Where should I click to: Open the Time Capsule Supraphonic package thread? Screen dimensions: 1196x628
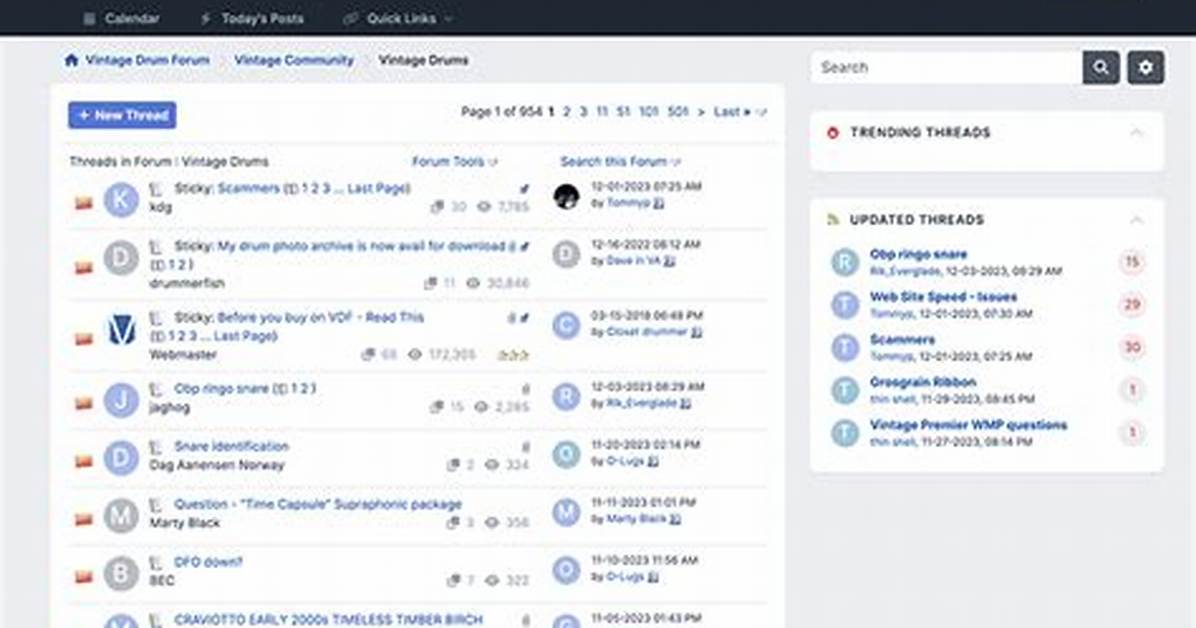[x=317, y=504]
